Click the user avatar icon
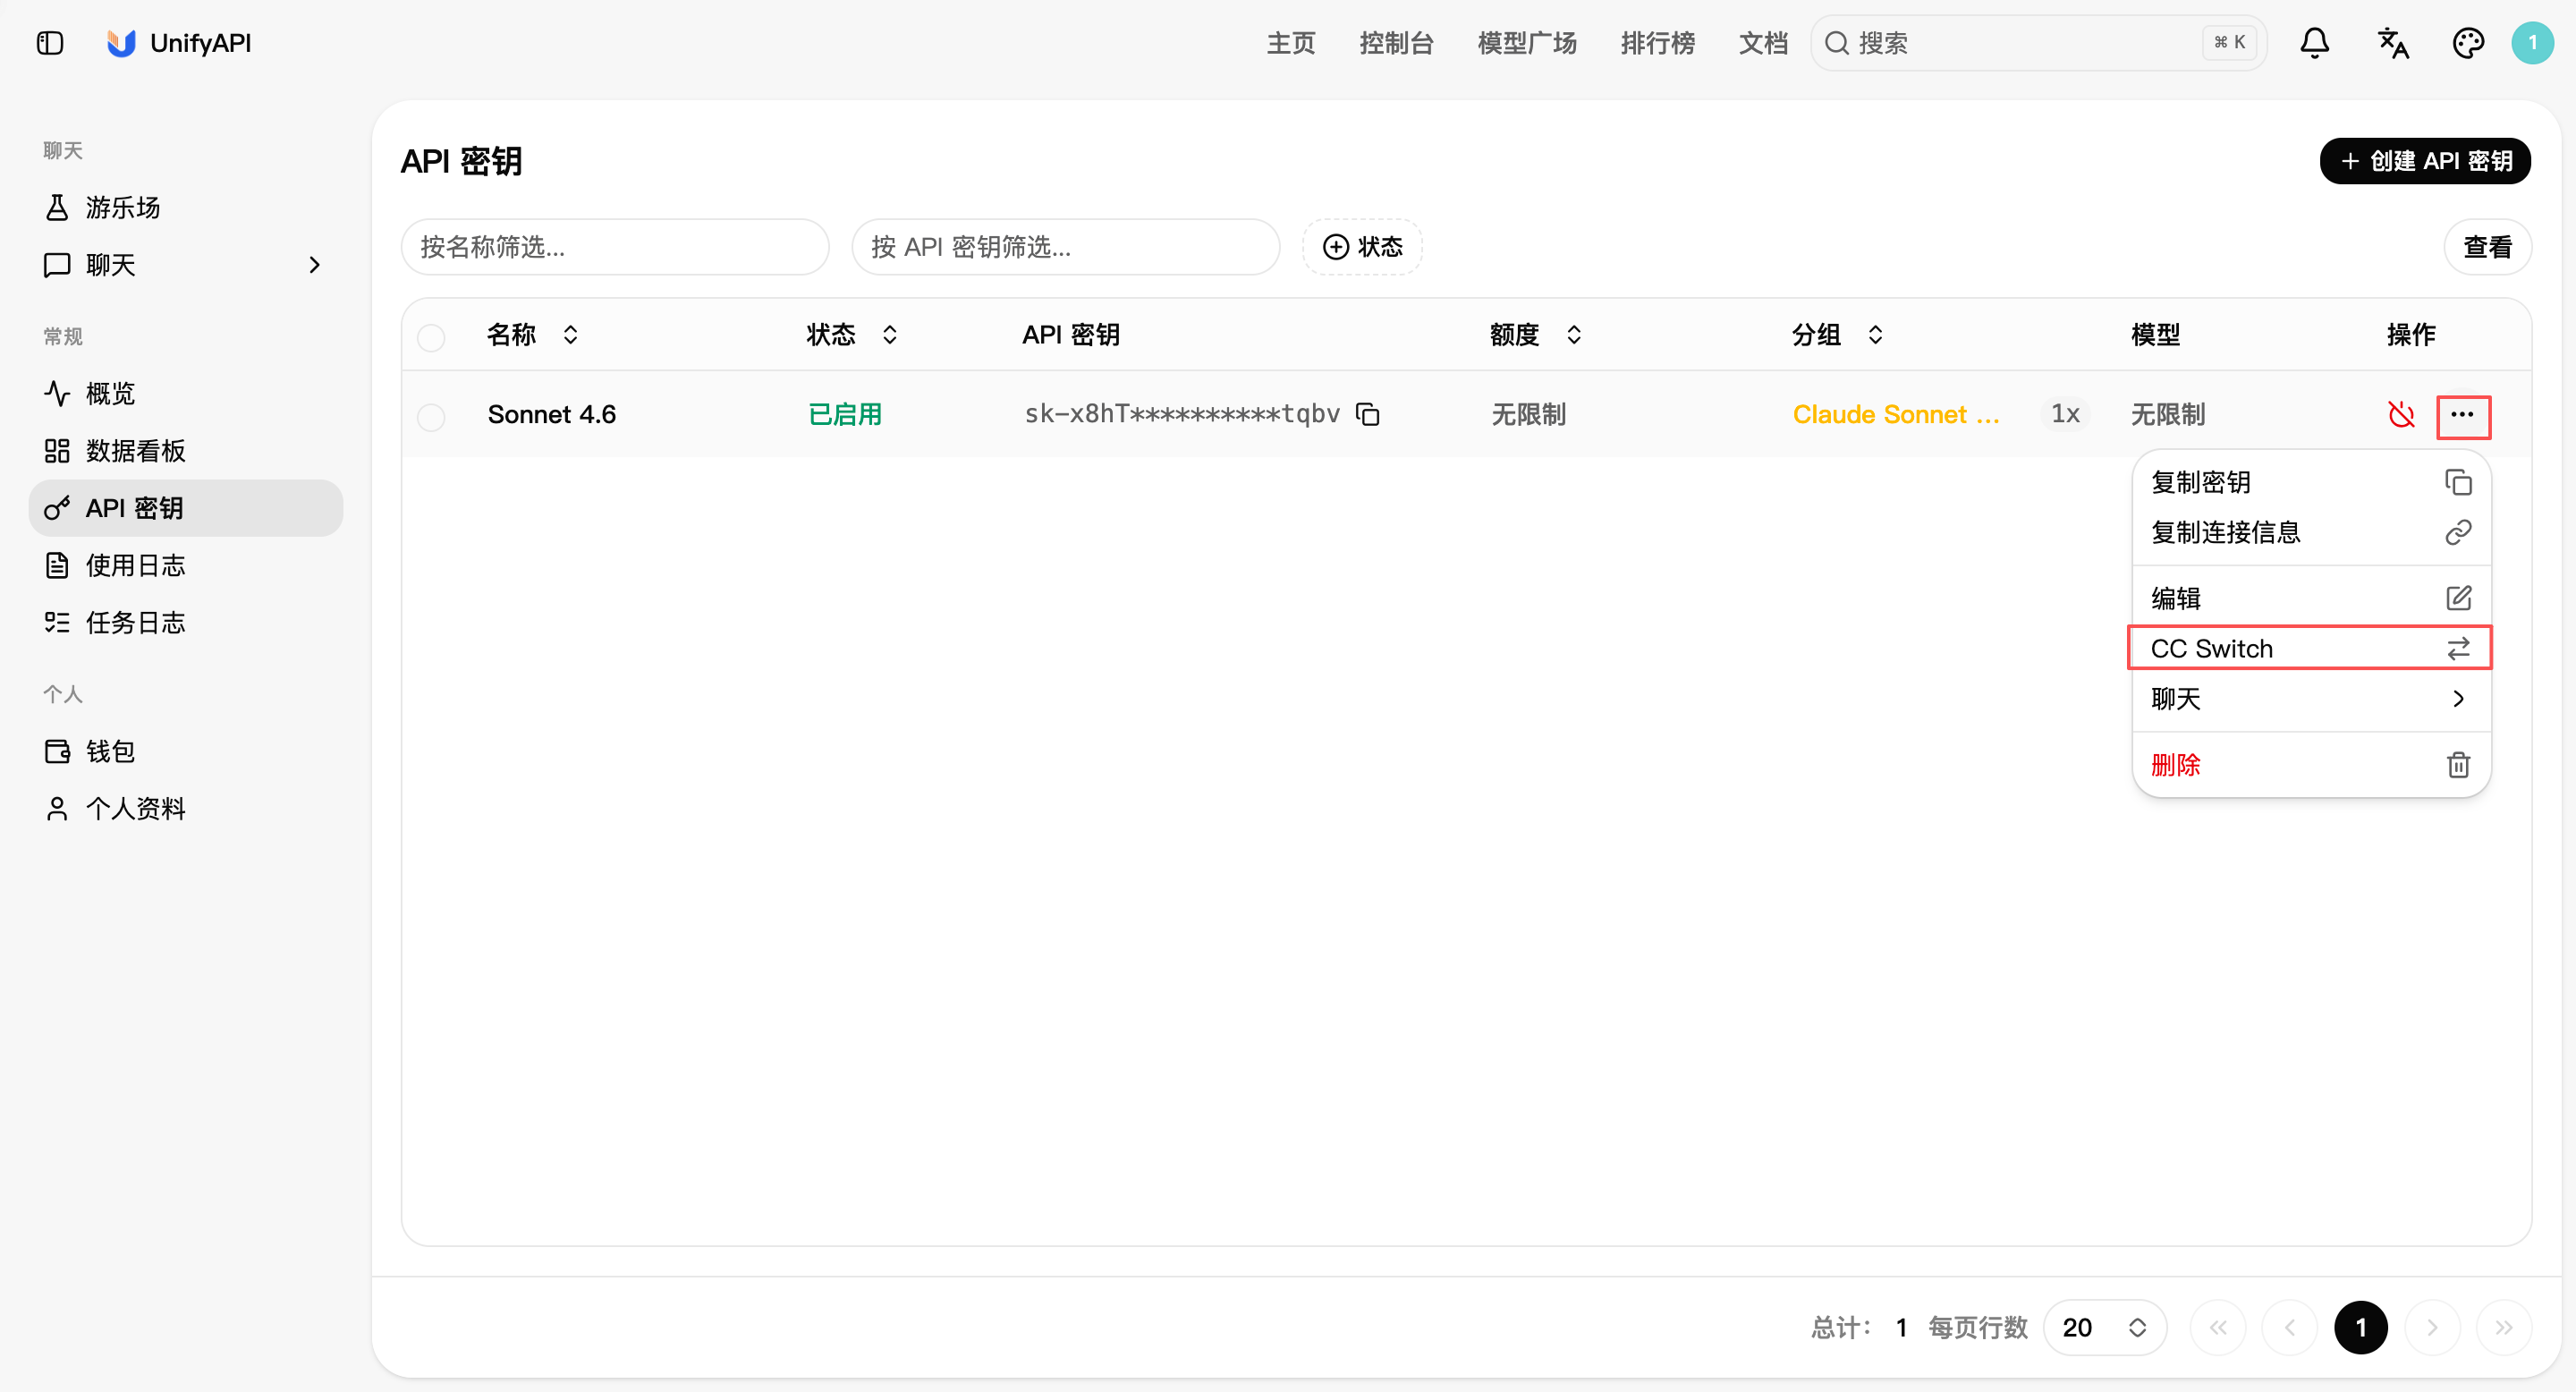The height and width of the screenshot is (1392, 2576). tap(2532, 43)
